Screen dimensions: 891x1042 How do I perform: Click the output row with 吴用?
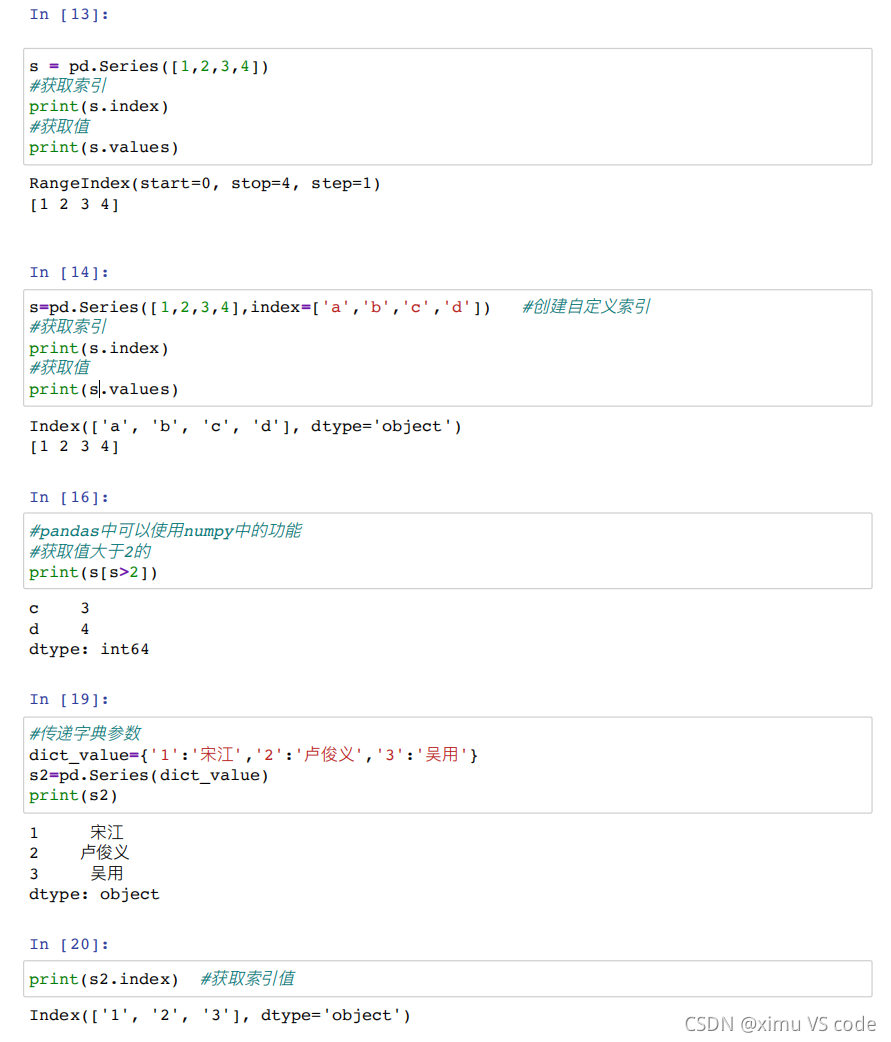pyautogui.click(x=76, y=874)
